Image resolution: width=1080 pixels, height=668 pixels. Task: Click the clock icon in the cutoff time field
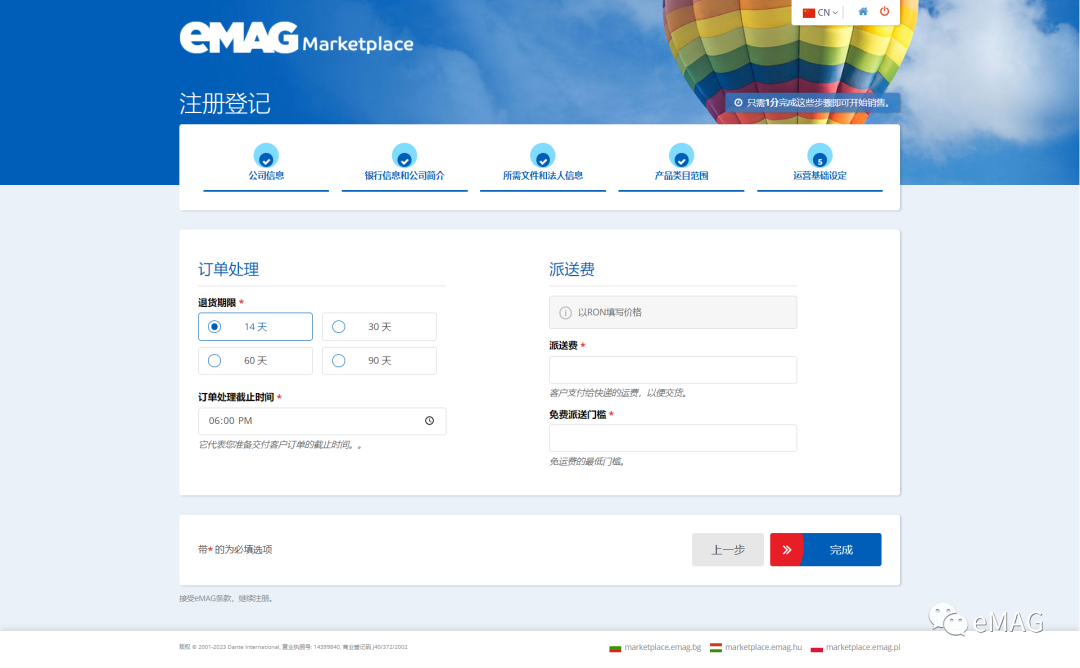[x=430, y=420]
